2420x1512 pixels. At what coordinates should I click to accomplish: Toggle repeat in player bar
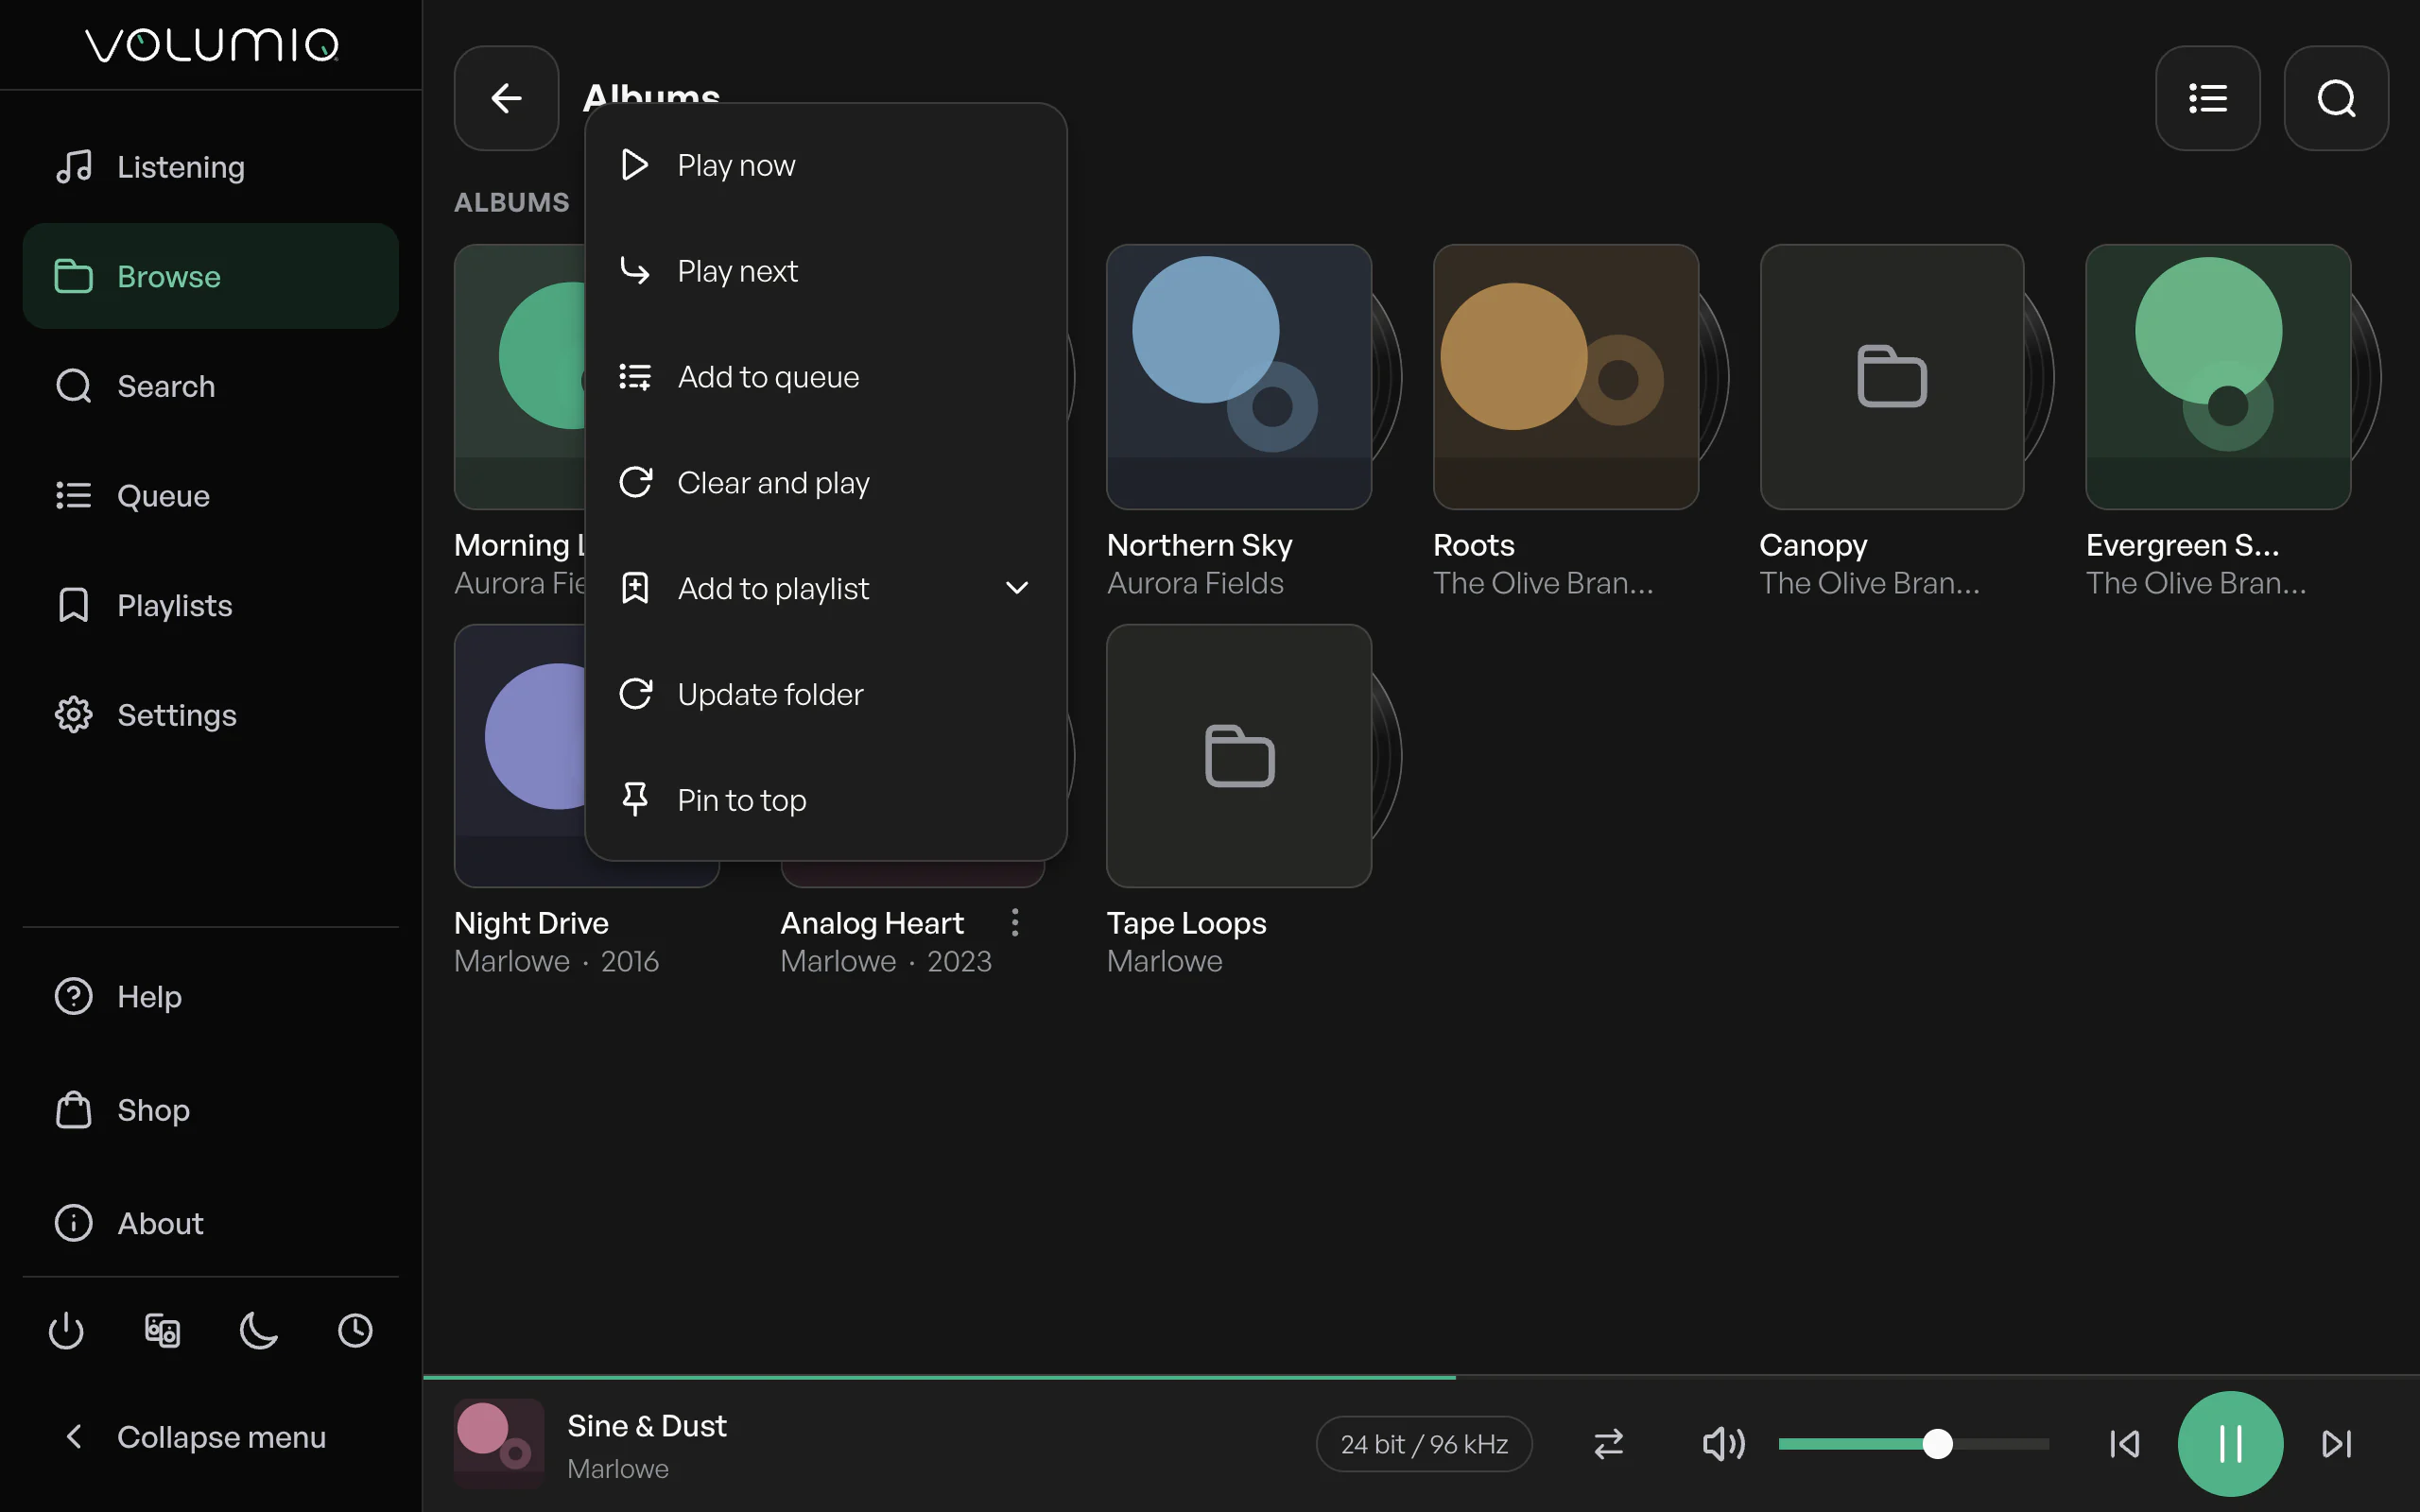[x=1608, y=1443]
